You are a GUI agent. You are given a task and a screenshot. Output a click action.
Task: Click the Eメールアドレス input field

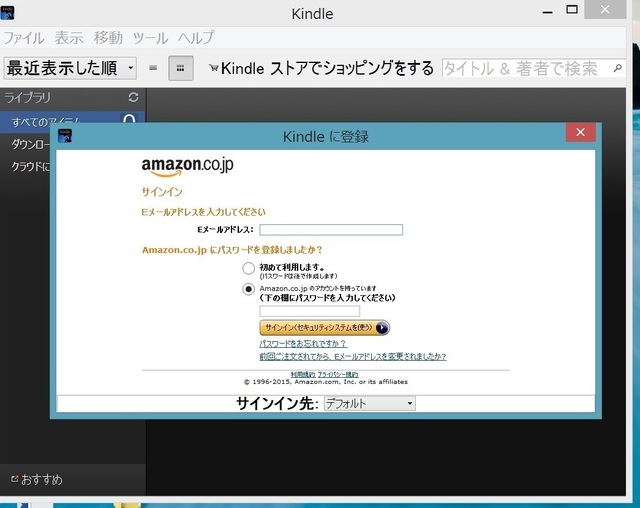[331, 230]
